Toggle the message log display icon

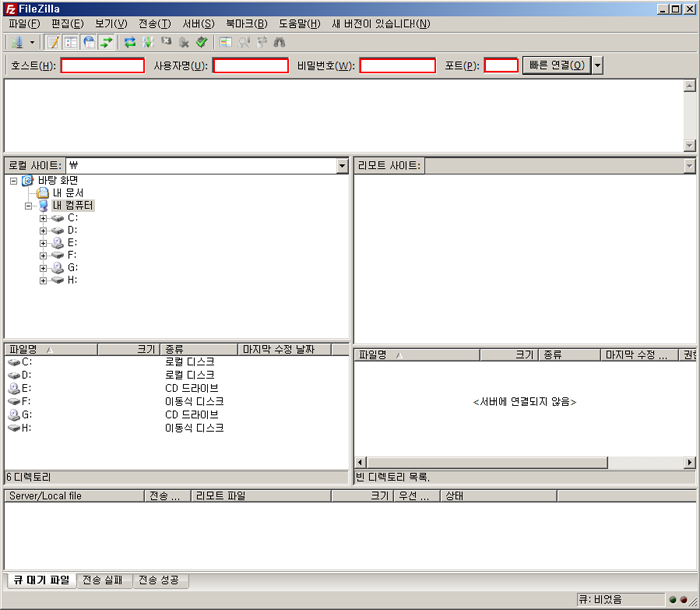pyautogui.click(x=53, y=42)
